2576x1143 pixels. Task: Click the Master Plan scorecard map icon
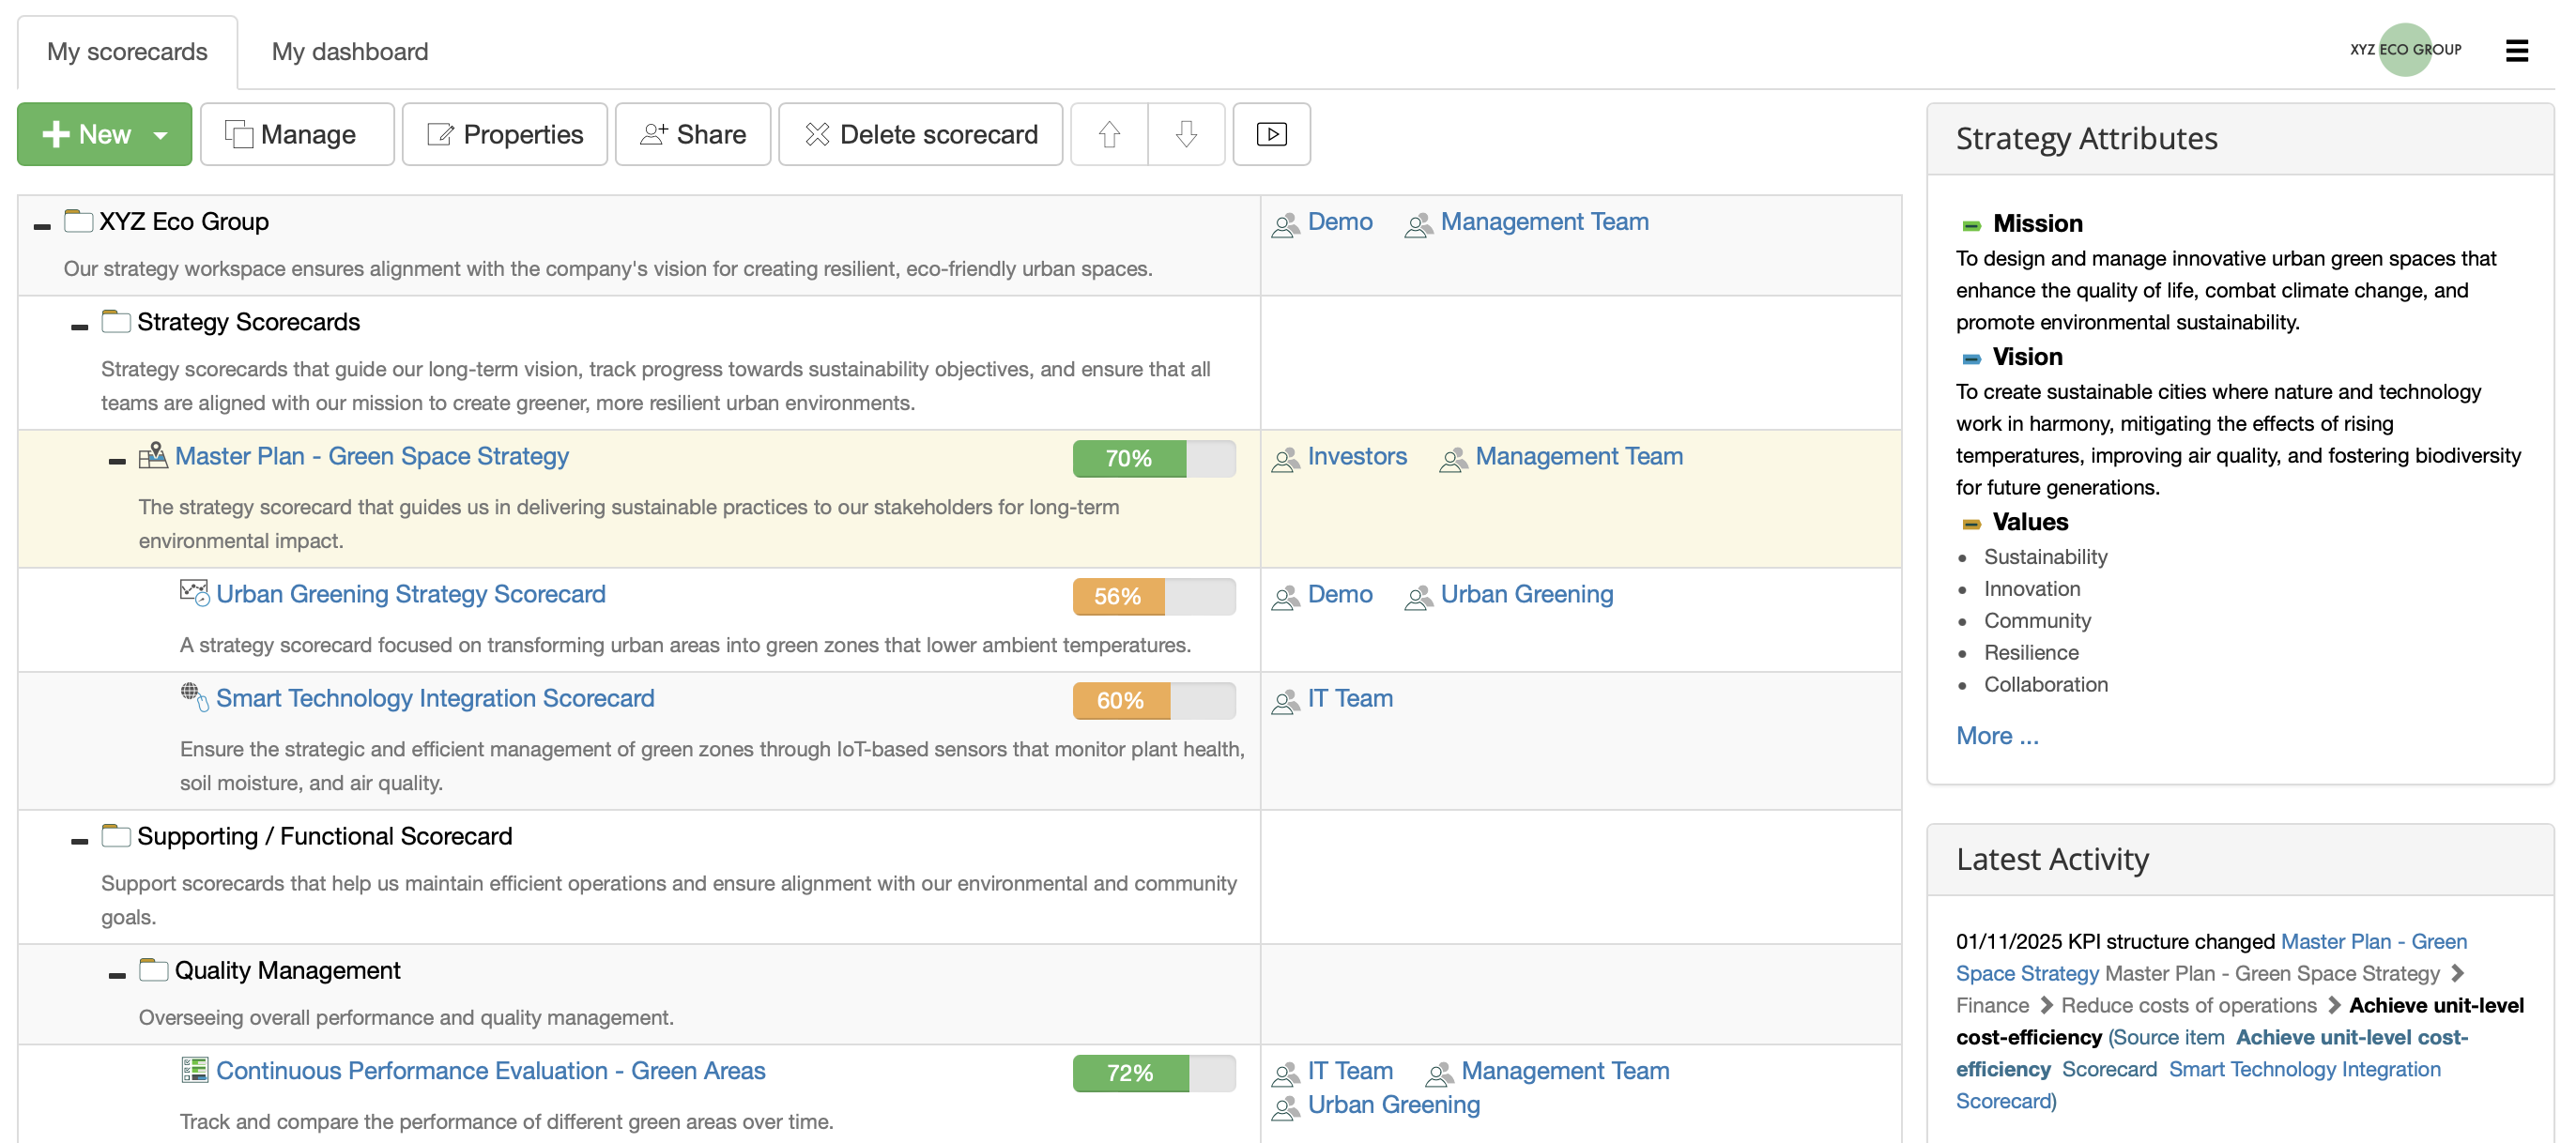point(153,456)
